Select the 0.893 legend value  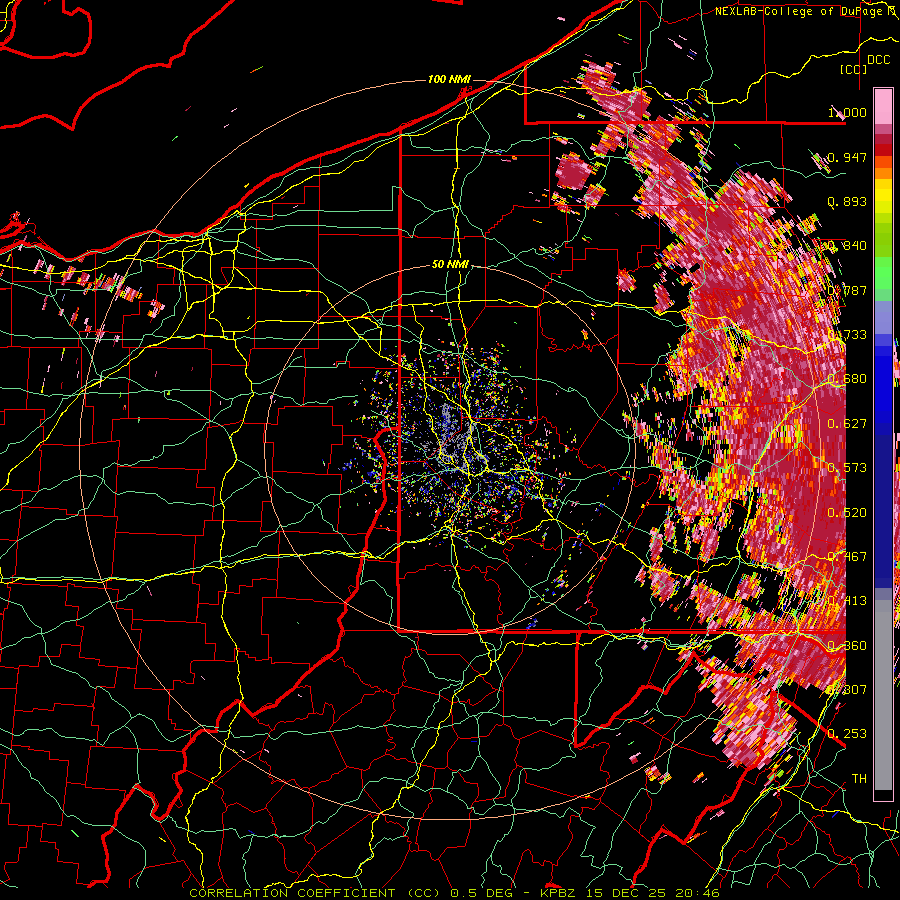point(847,201)
